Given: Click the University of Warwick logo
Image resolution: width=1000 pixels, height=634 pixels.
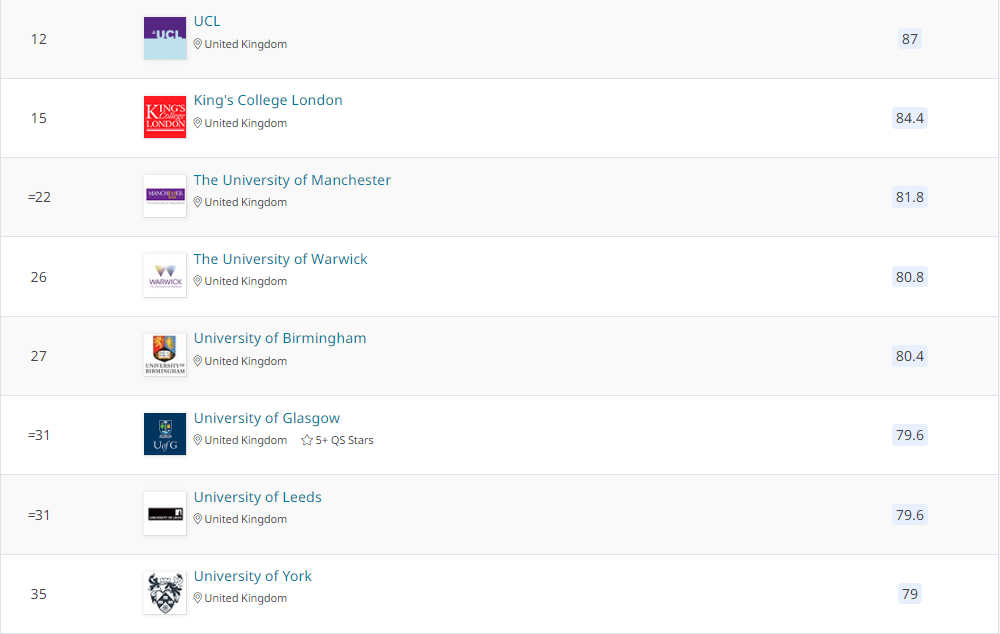Looking at the screenshot, I should click(165, 276).
